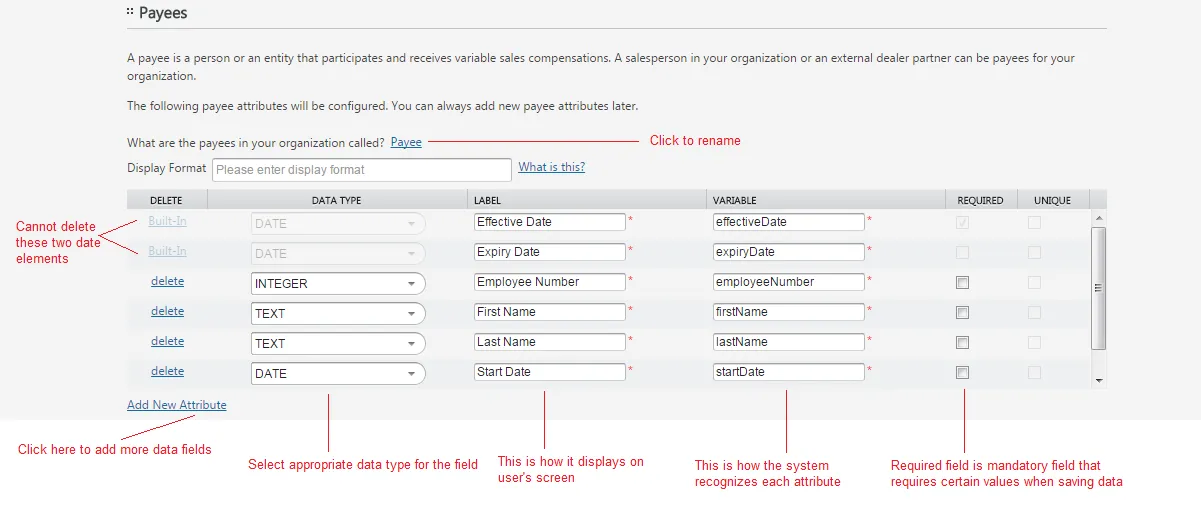Edit the First Name label field
Viewport: 1201px width, 510px height.
550,312
